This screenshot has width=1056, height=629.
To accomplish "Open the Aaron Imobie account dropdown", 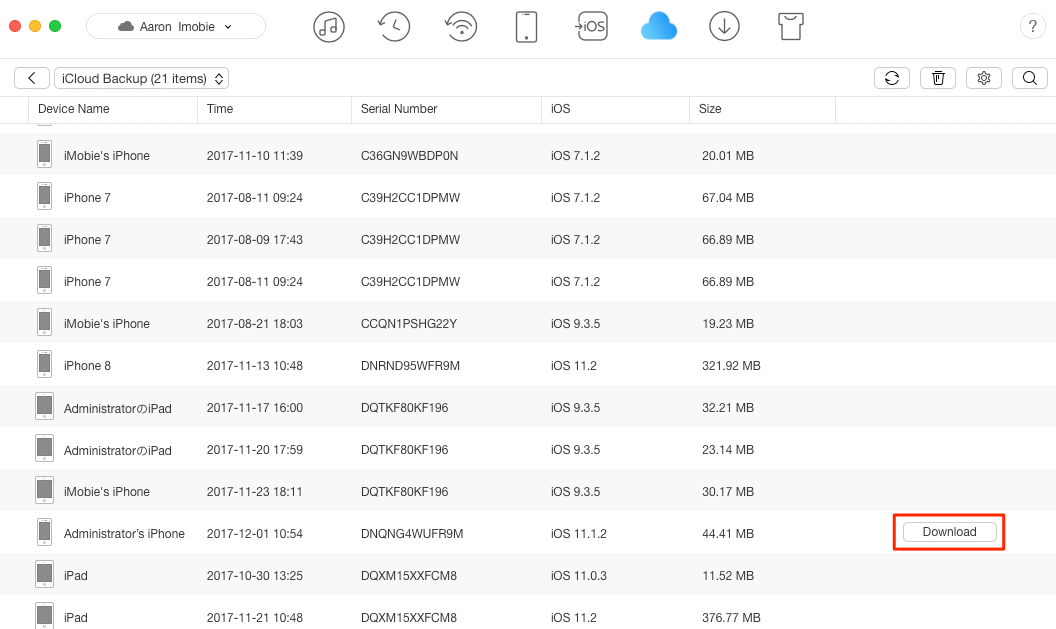I will click(176, 27).
